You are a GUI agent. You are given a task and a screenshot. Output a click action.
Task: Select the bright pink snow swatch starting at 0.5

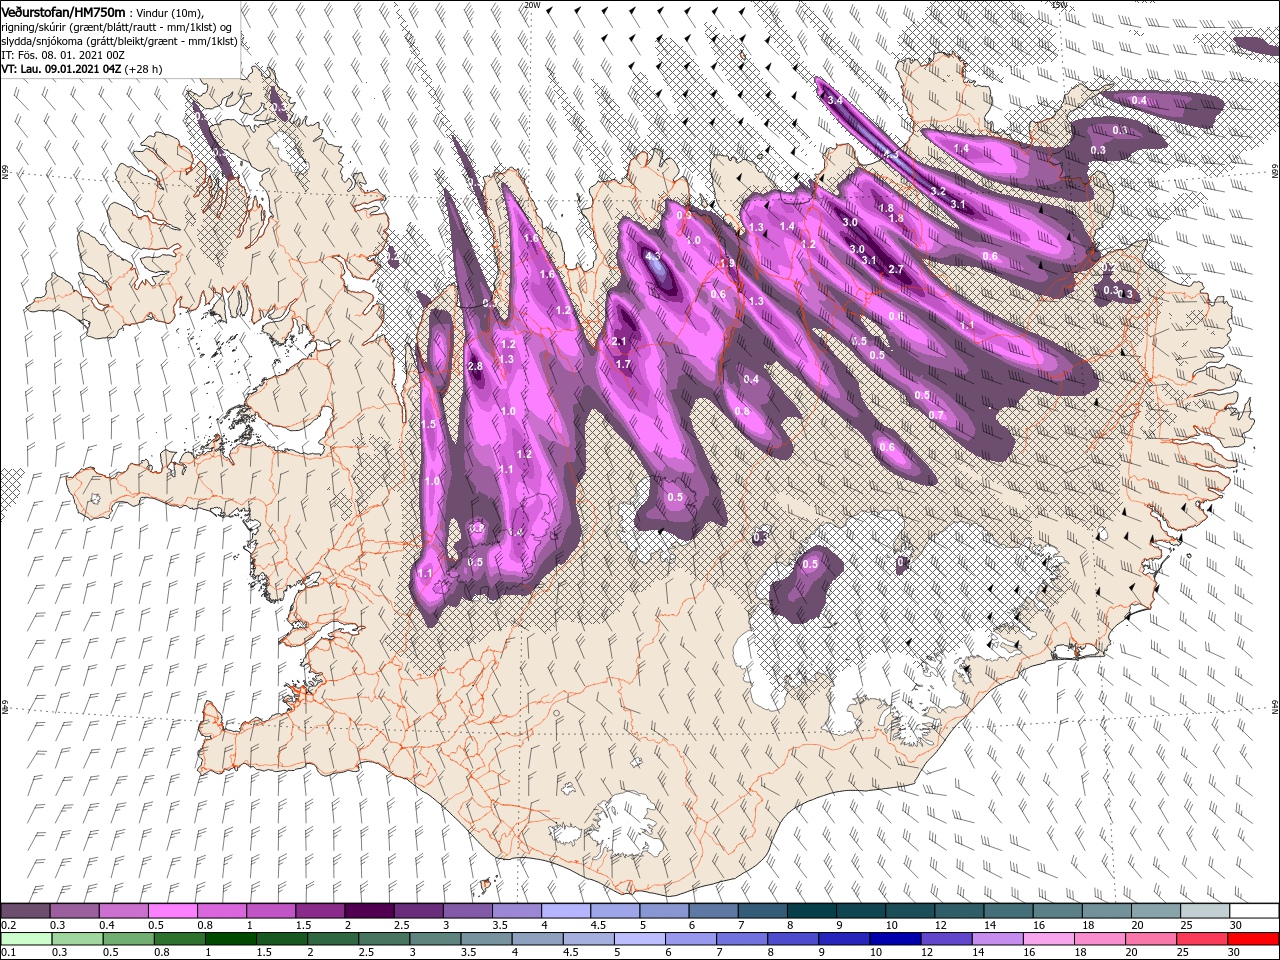click(x=172, y=911)
